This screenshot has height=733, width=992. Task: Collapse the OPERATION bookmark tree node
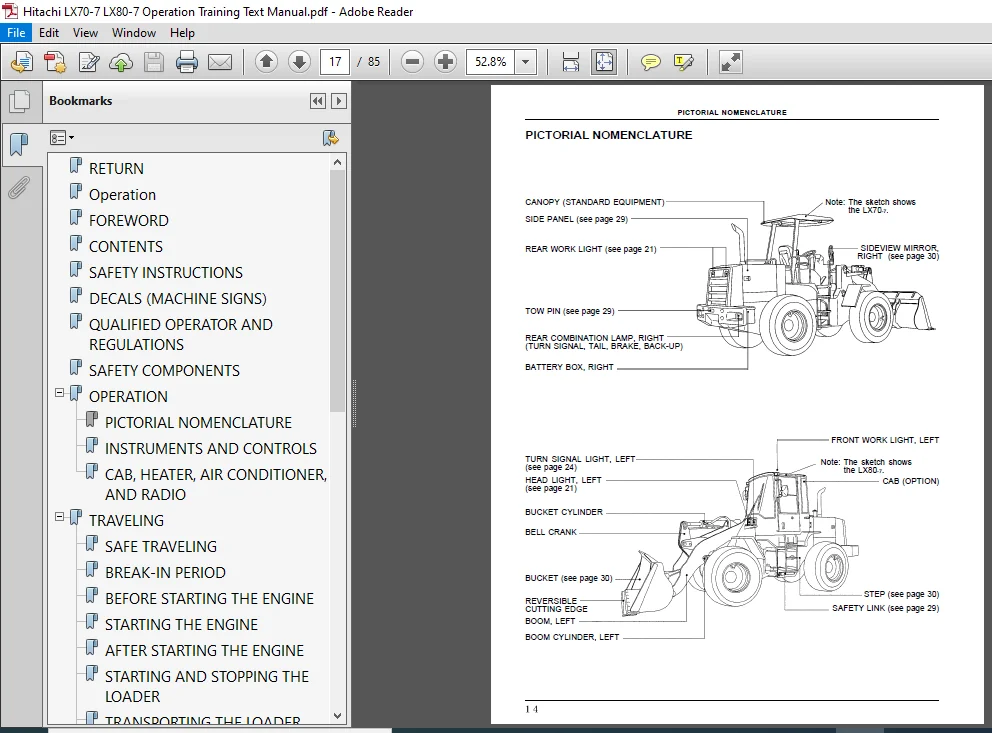coord(59,393)
